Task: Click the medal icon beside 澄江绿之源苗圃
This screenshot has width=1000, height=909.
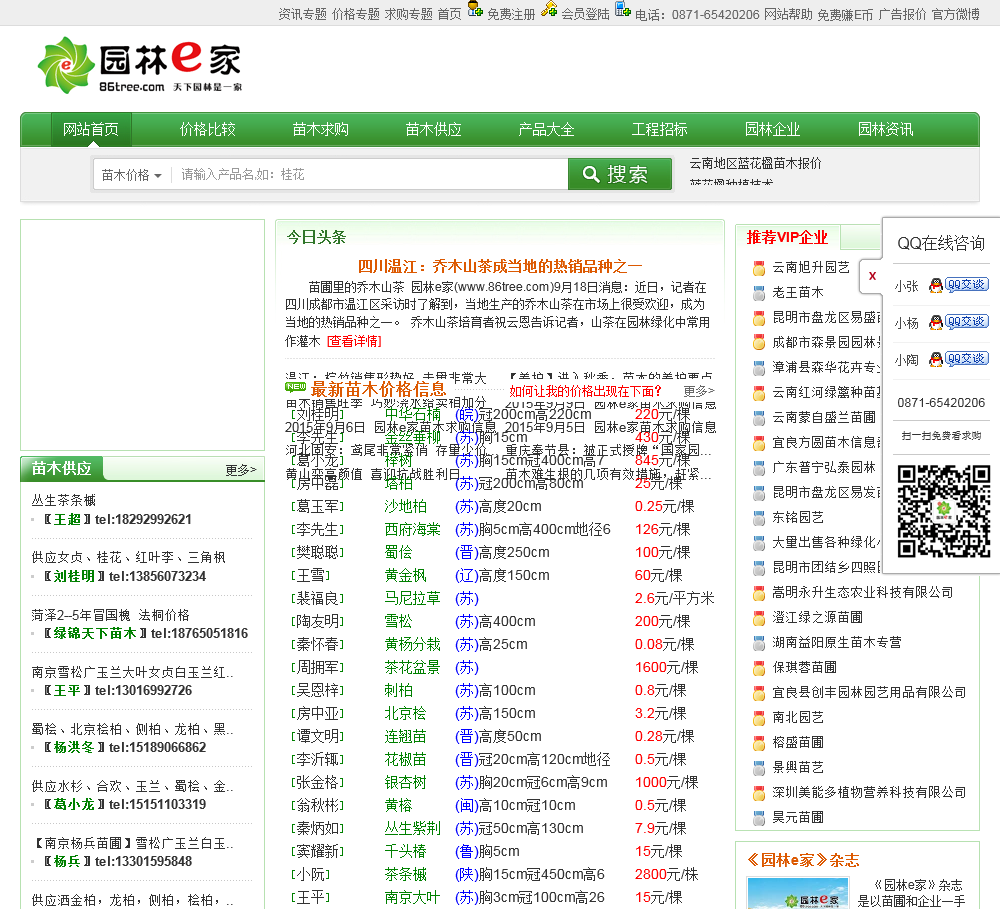Action: point(759,618)
